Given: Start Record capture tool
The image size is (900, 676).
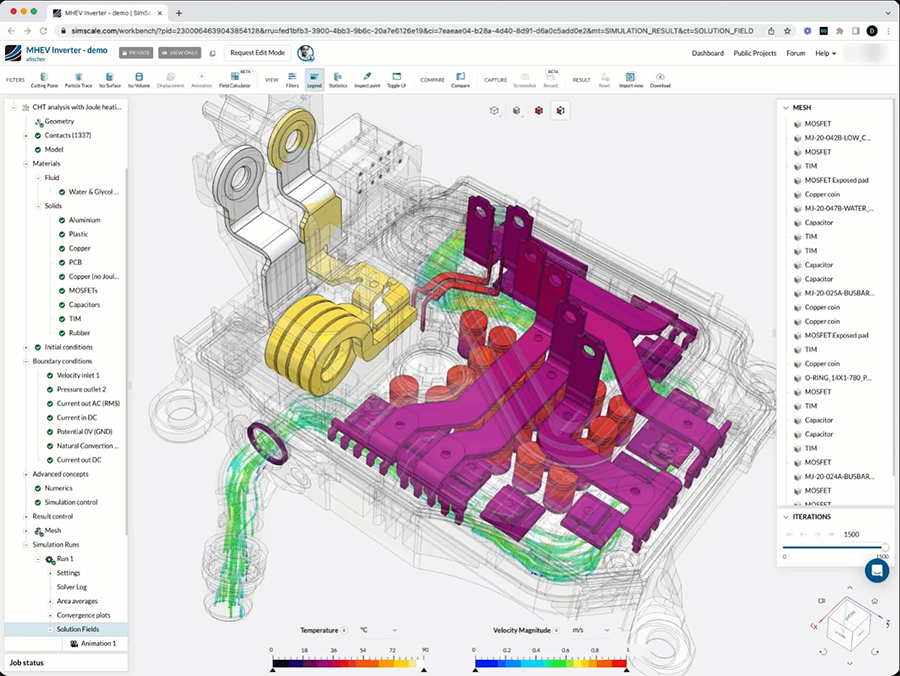Looking at the screenshot, I should 550,80.
